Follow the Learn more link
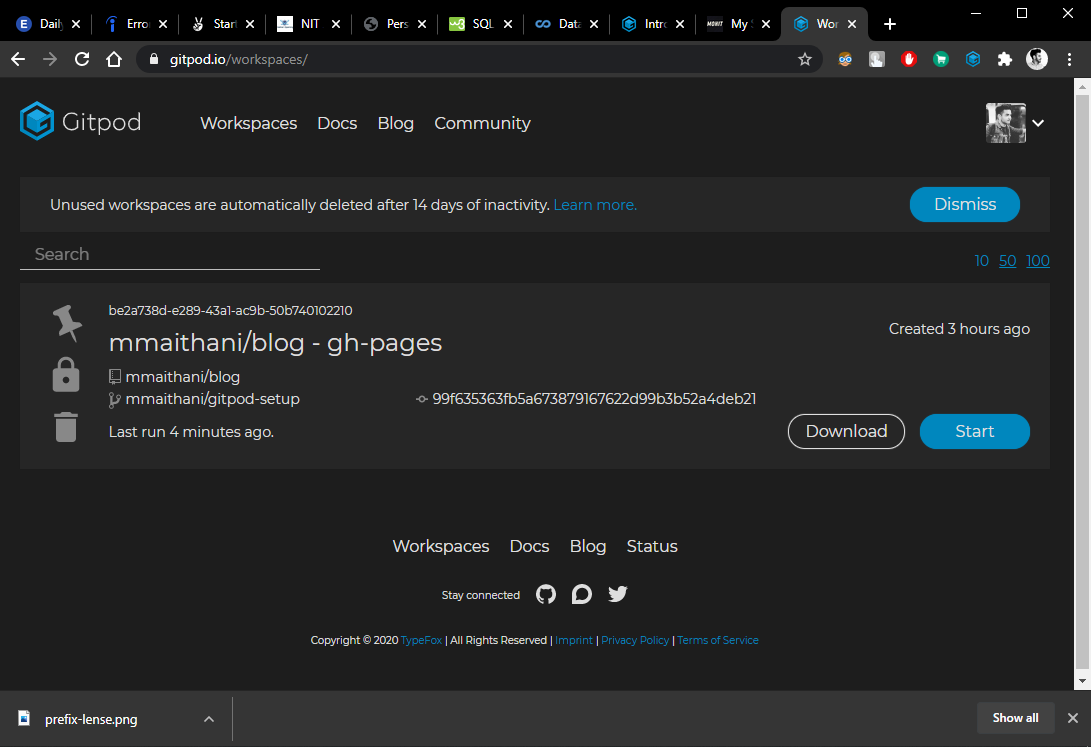Viewport: 1091px width, 747px height. (x=595, y=205)
